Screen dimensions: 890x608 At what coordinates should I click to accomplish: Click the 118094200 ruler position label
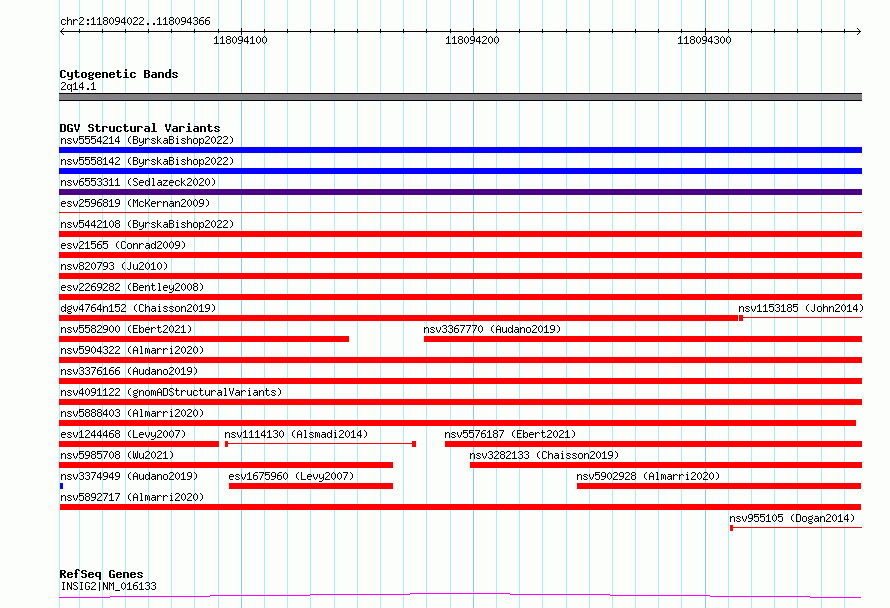[x=472, y=40]
